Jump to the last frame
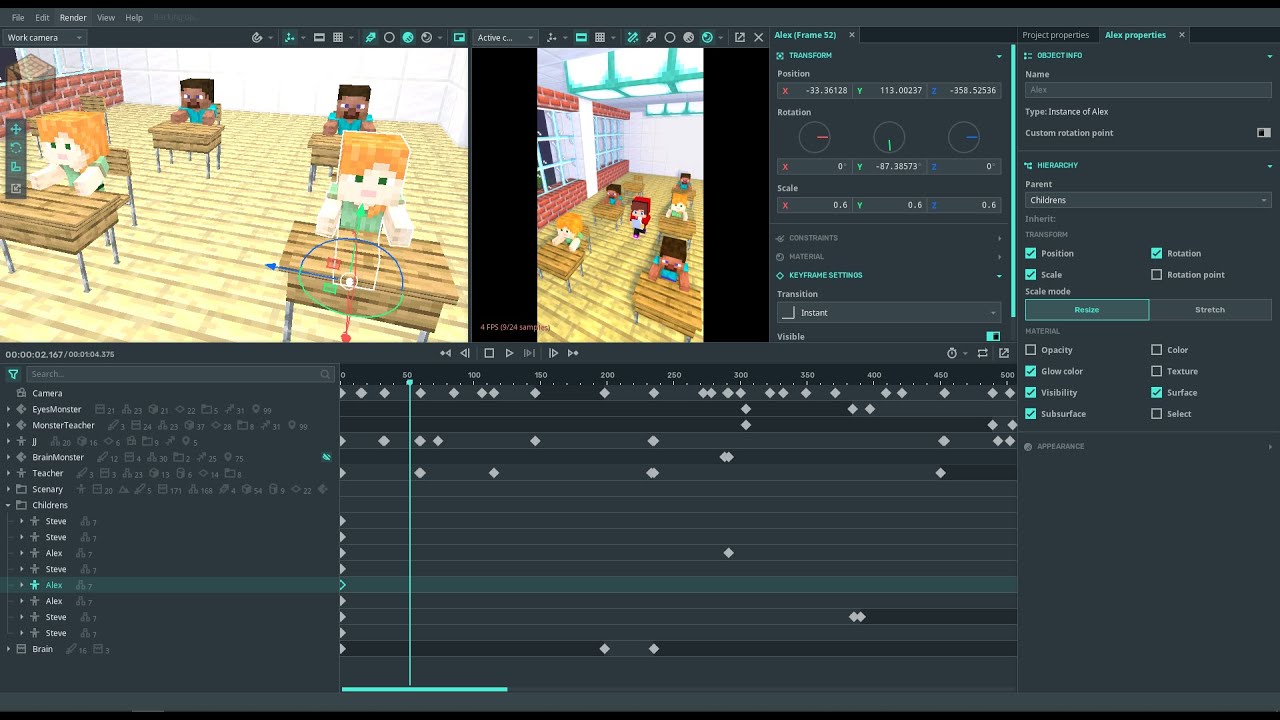Viewport: 1280px width, 720px height. (x=573, y=353)
